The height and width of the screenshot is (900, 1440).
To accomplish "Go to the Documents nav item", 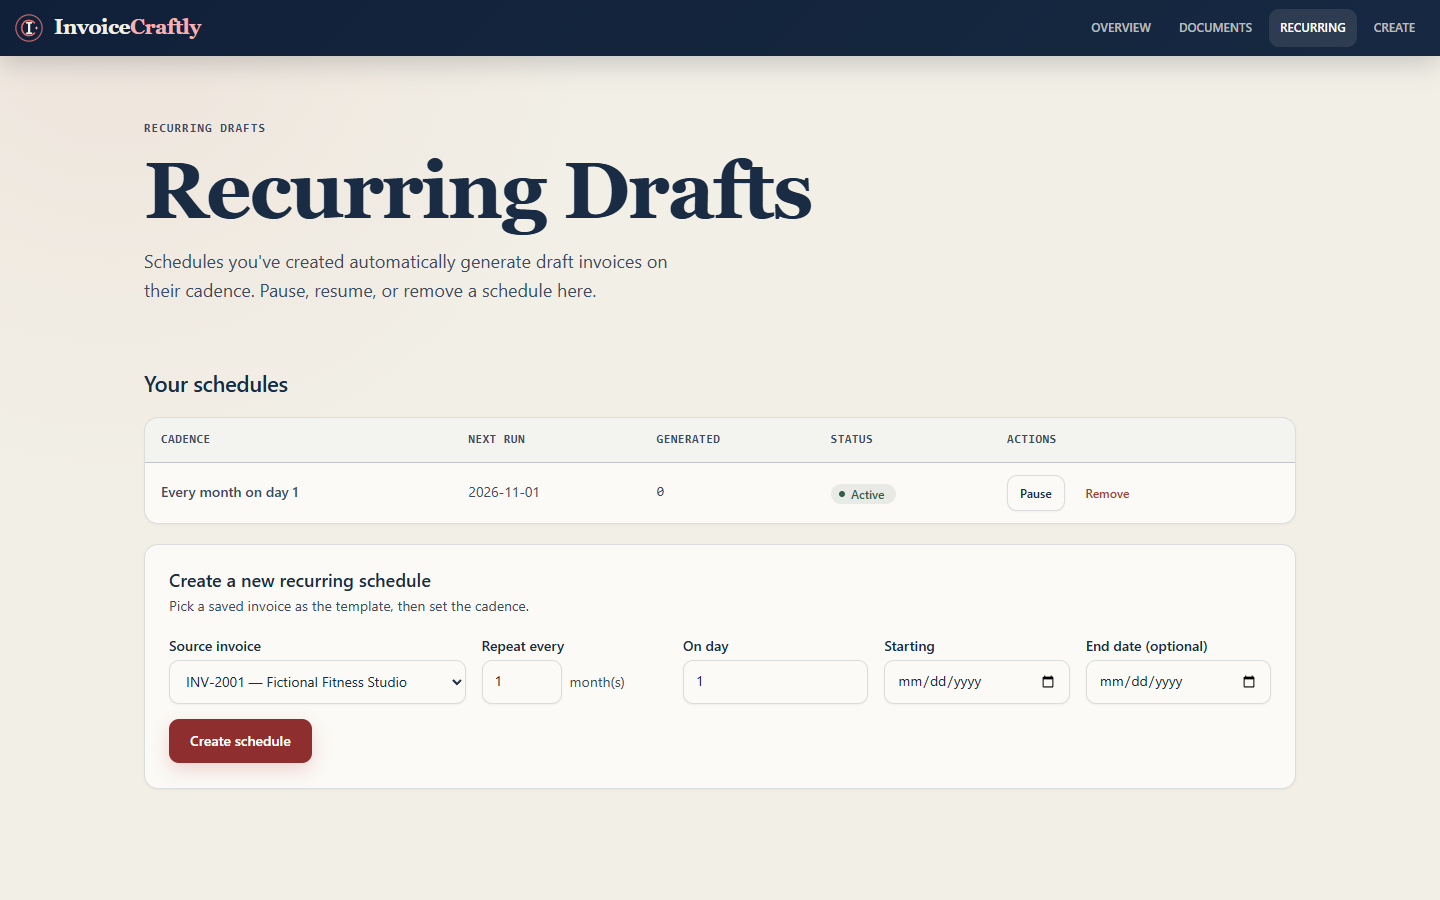I will 1215,28.
